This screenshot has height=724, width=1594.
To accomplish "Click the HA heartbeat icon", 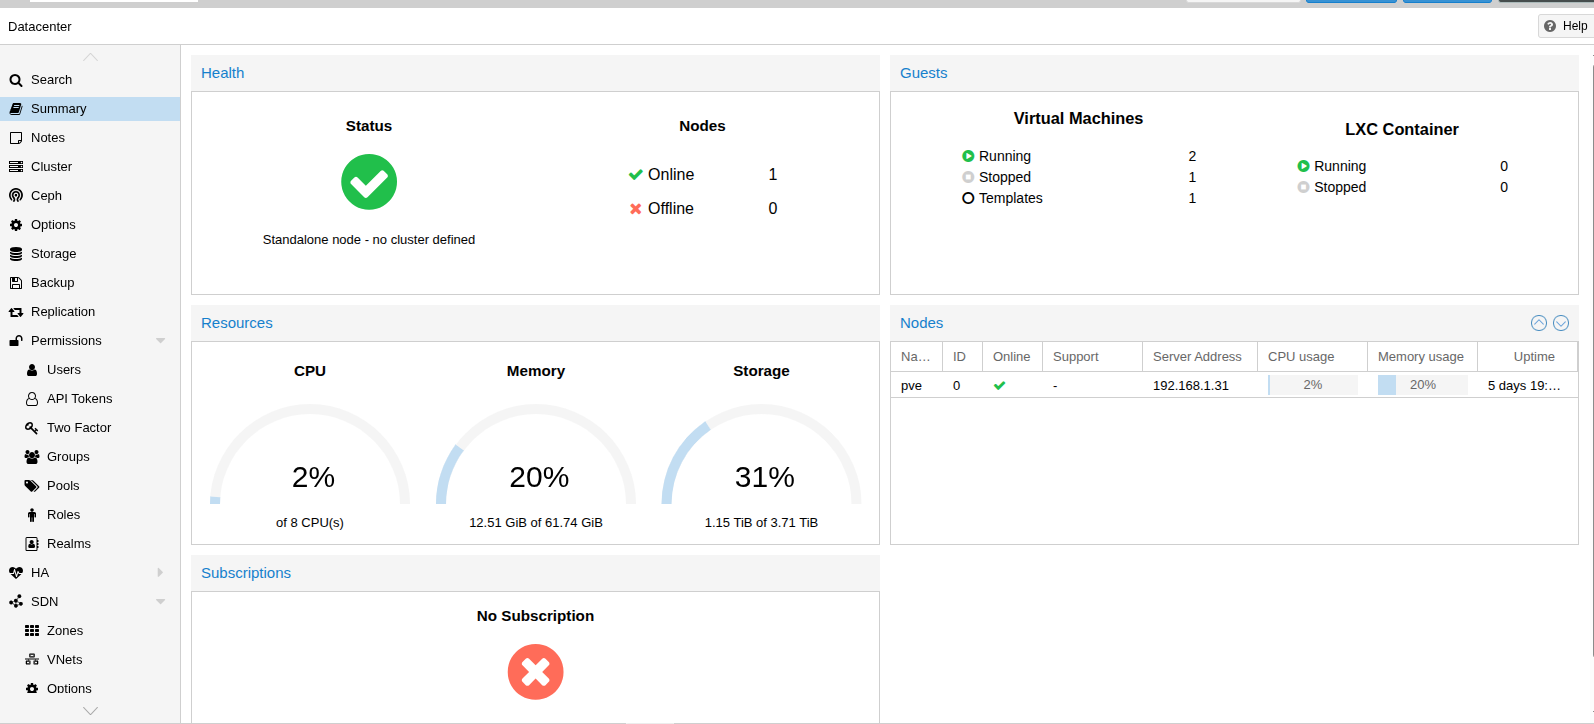I will [16, 573].
